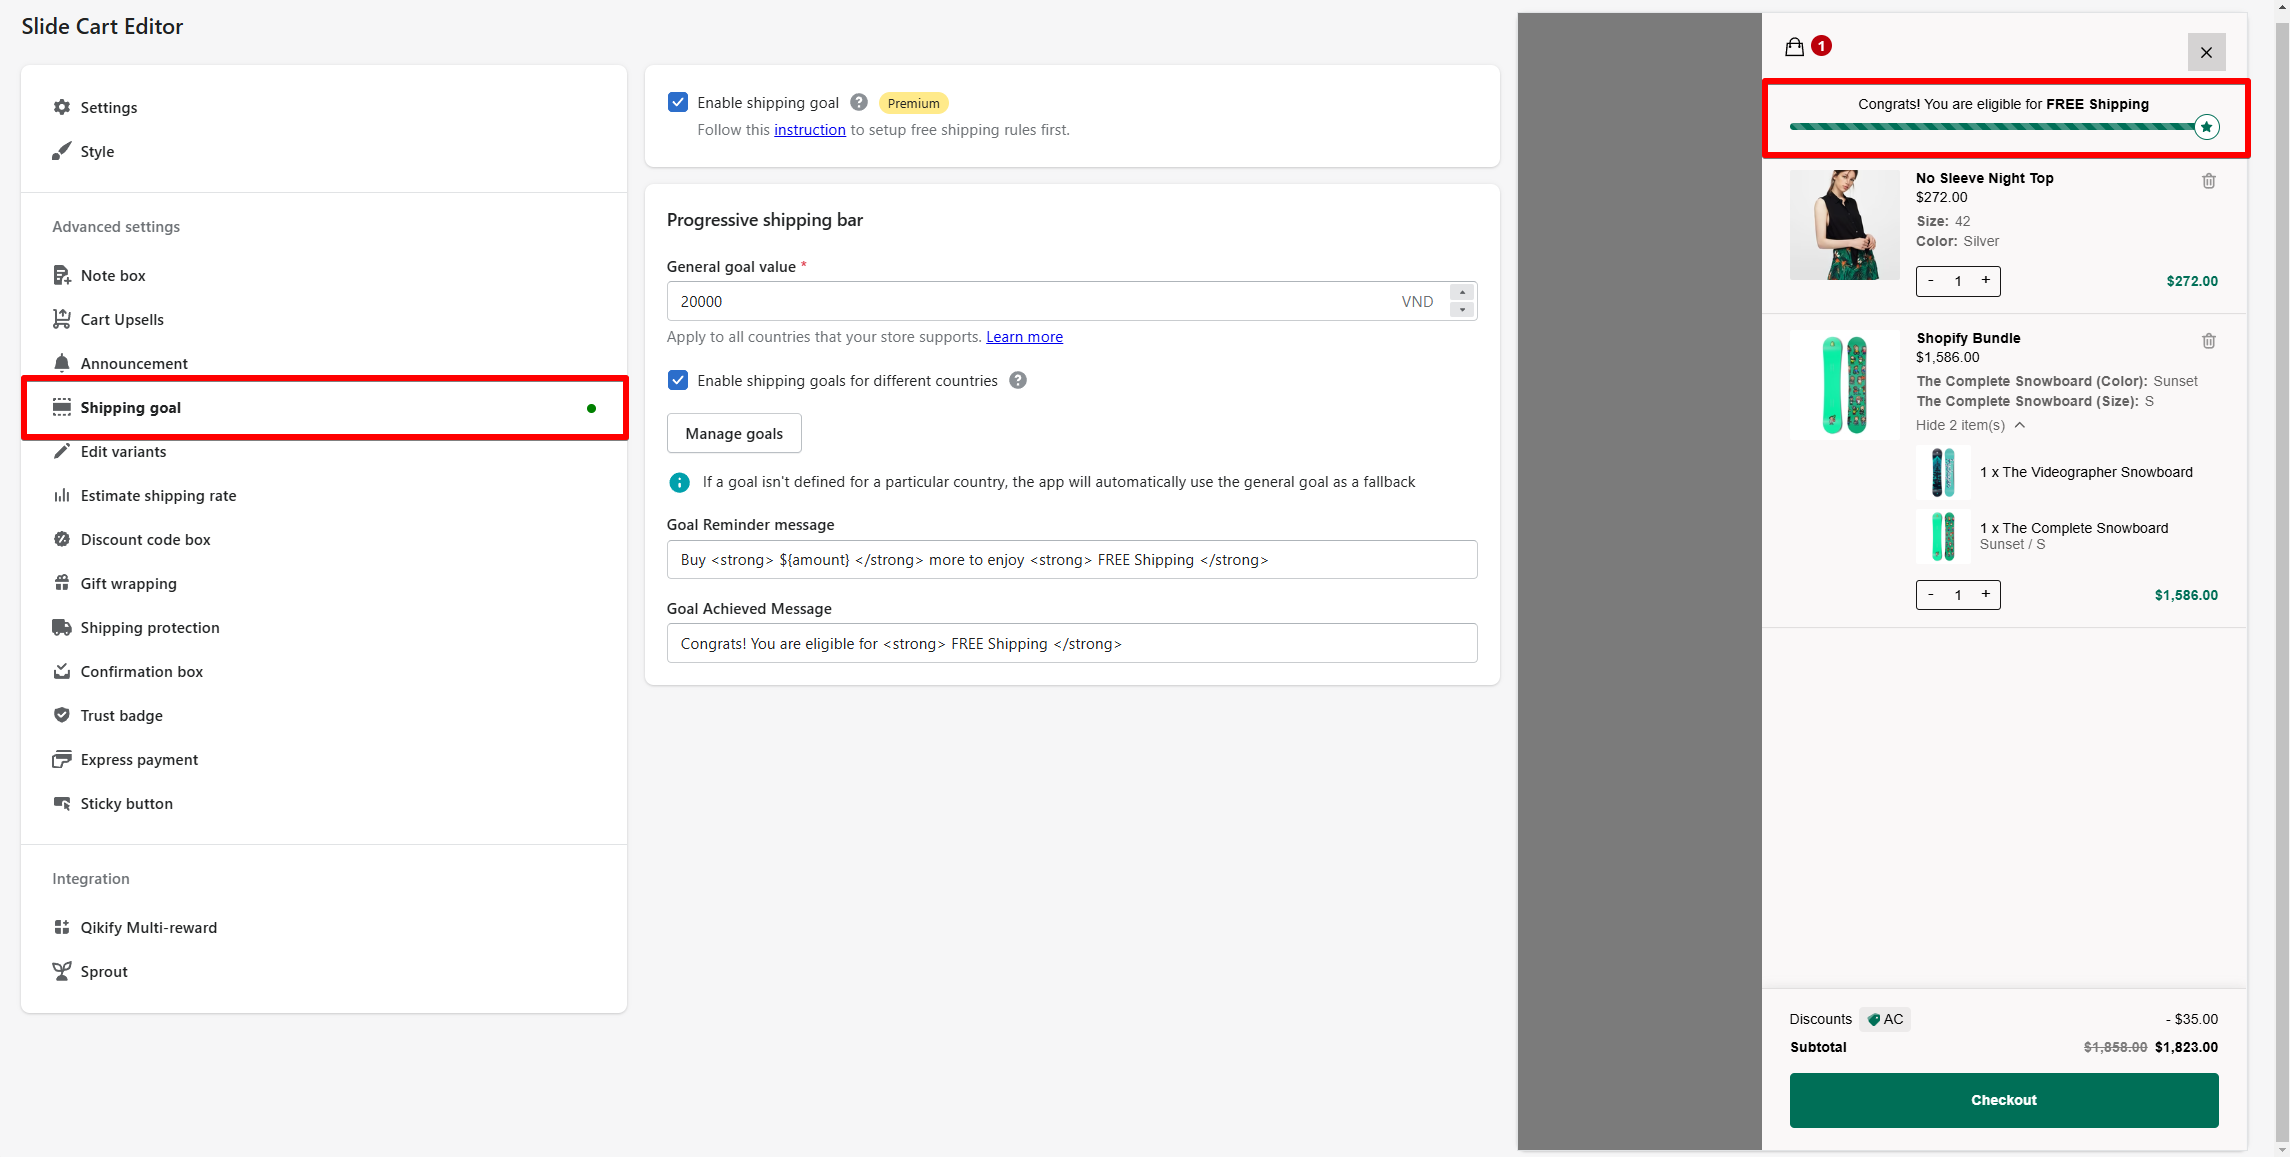Image resolution: width=2290 pixels, height=1157 pixels.
Task: Open Cart Upsells settings
Action: click(x=122, y=319)
